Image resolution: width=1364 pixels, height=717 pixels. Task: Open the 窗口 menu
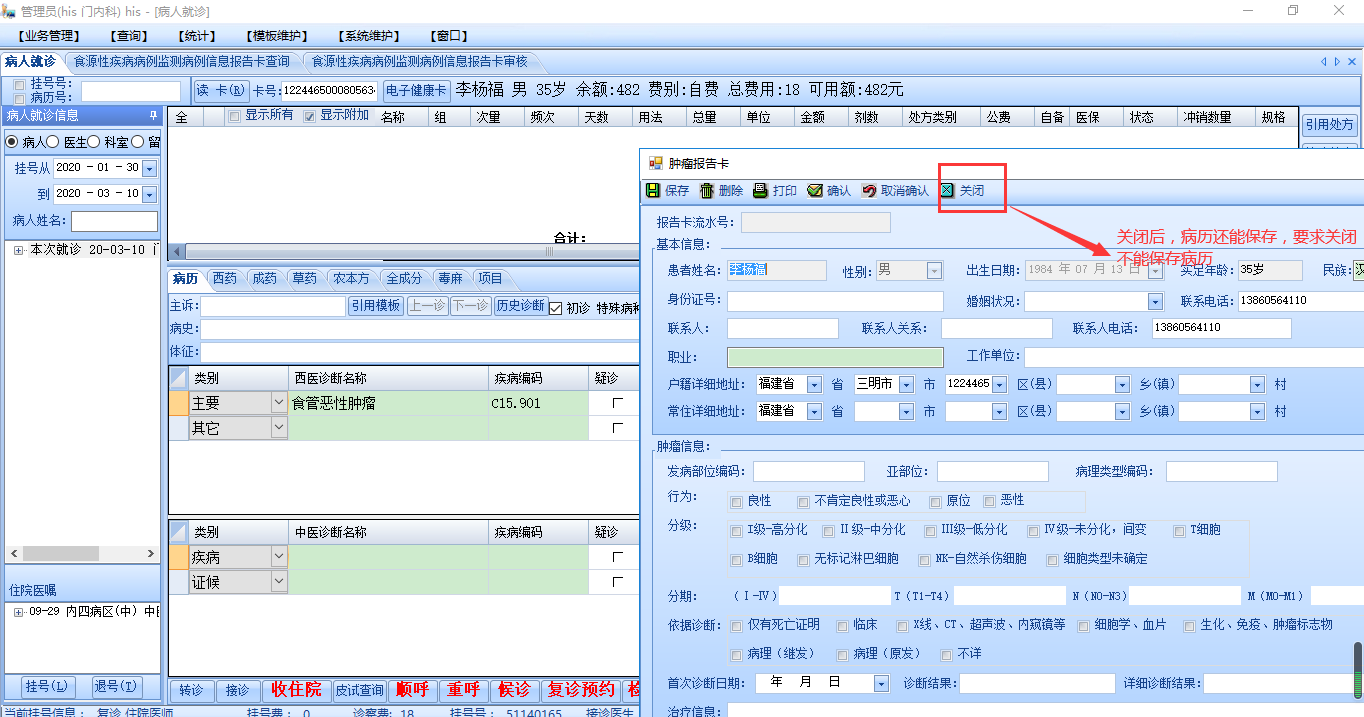(451, 37)
